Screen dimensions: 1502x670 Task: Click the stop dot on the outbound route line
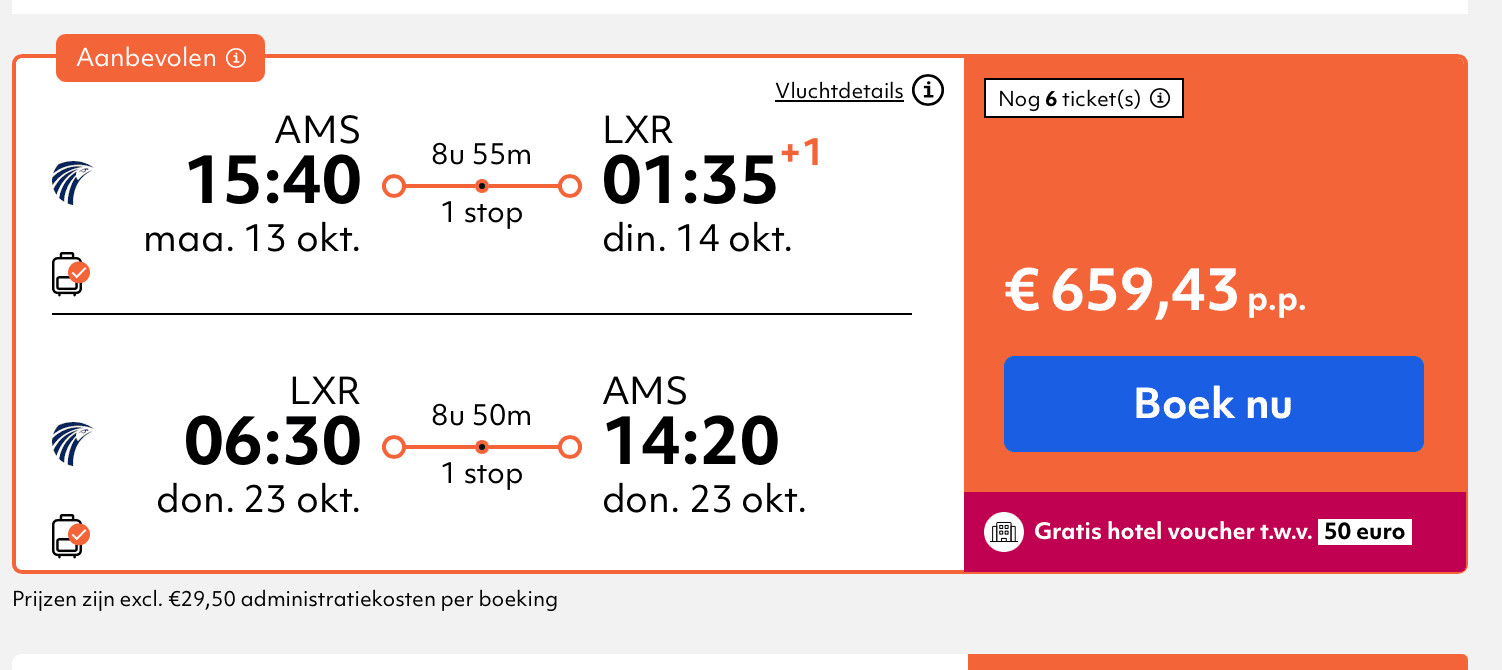click(x=482, y=186)
